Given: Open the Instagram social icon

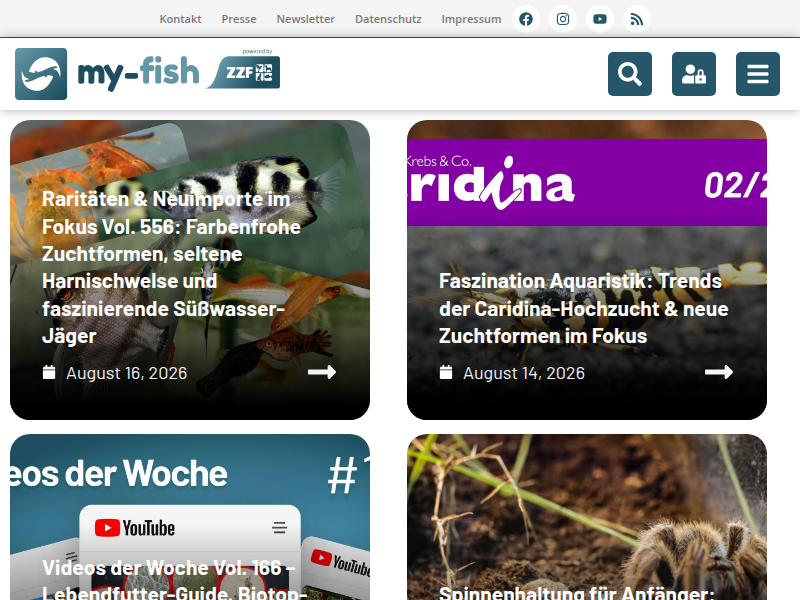Looking at the screenshot, I should (563, 19).
